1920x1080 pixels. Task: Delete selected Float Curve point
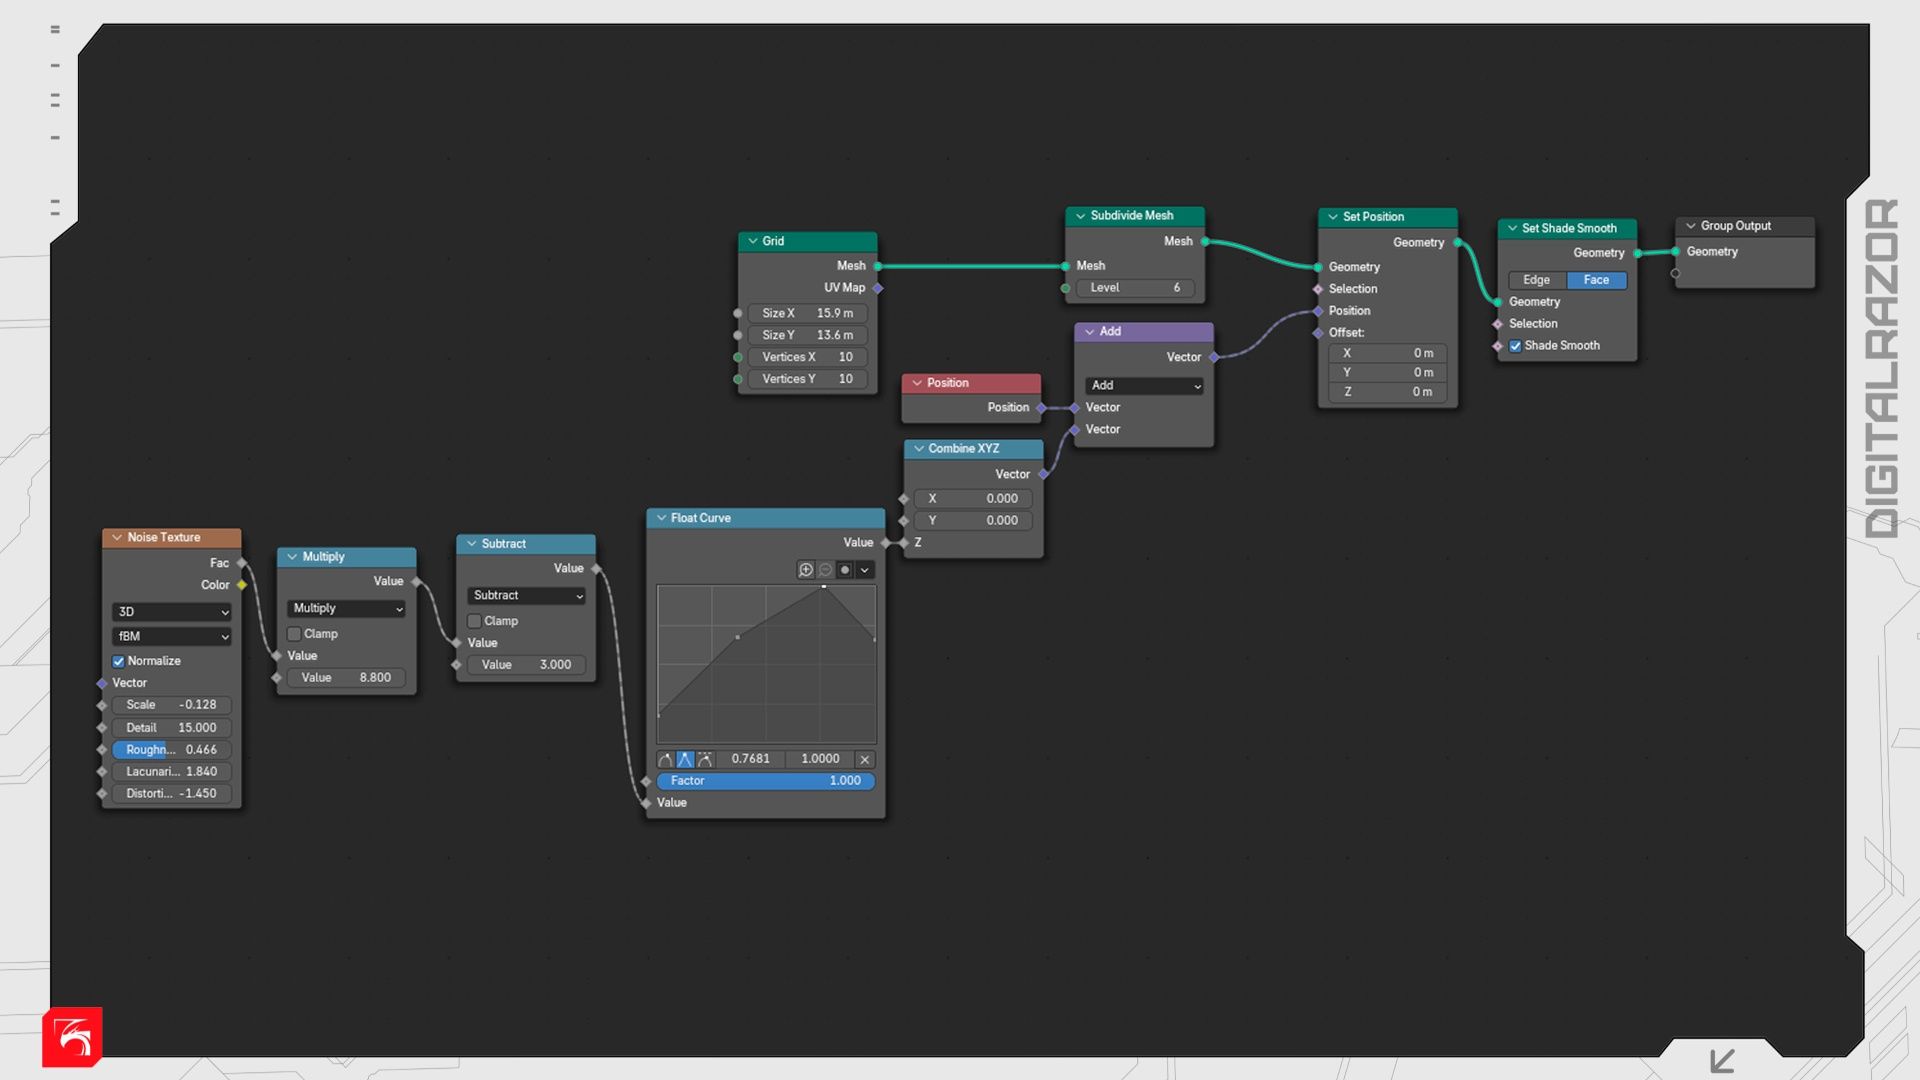[x=865, y=760]
